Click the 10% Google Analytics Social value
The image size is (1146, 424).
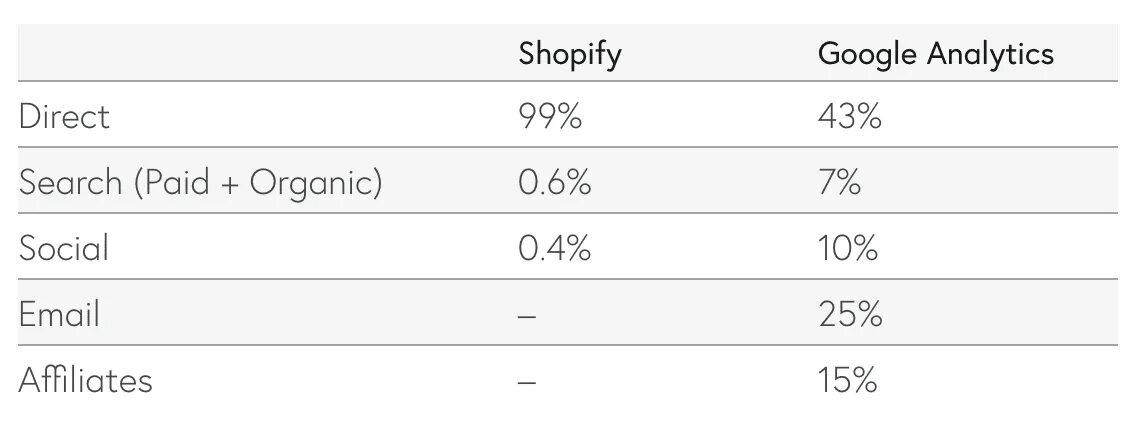pyautogui.click(x=848, y=248)
